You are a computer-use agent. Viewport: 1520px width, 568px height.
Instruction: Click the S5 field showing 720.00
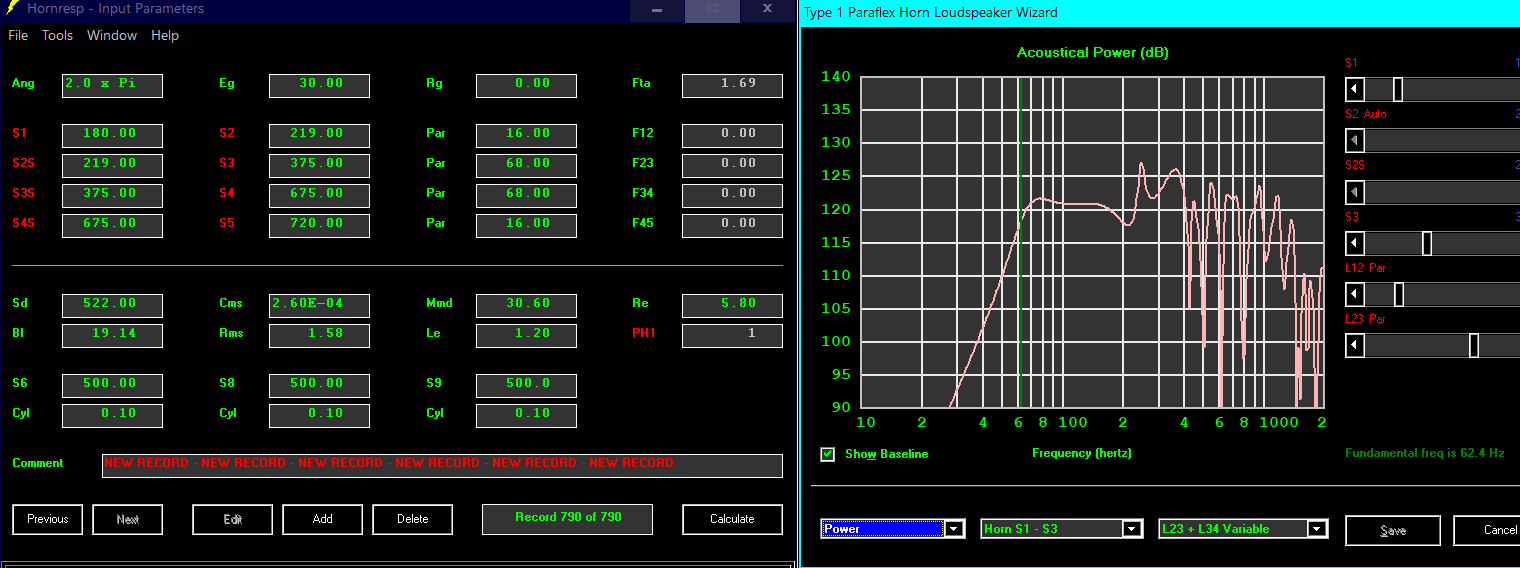point(319,225)
